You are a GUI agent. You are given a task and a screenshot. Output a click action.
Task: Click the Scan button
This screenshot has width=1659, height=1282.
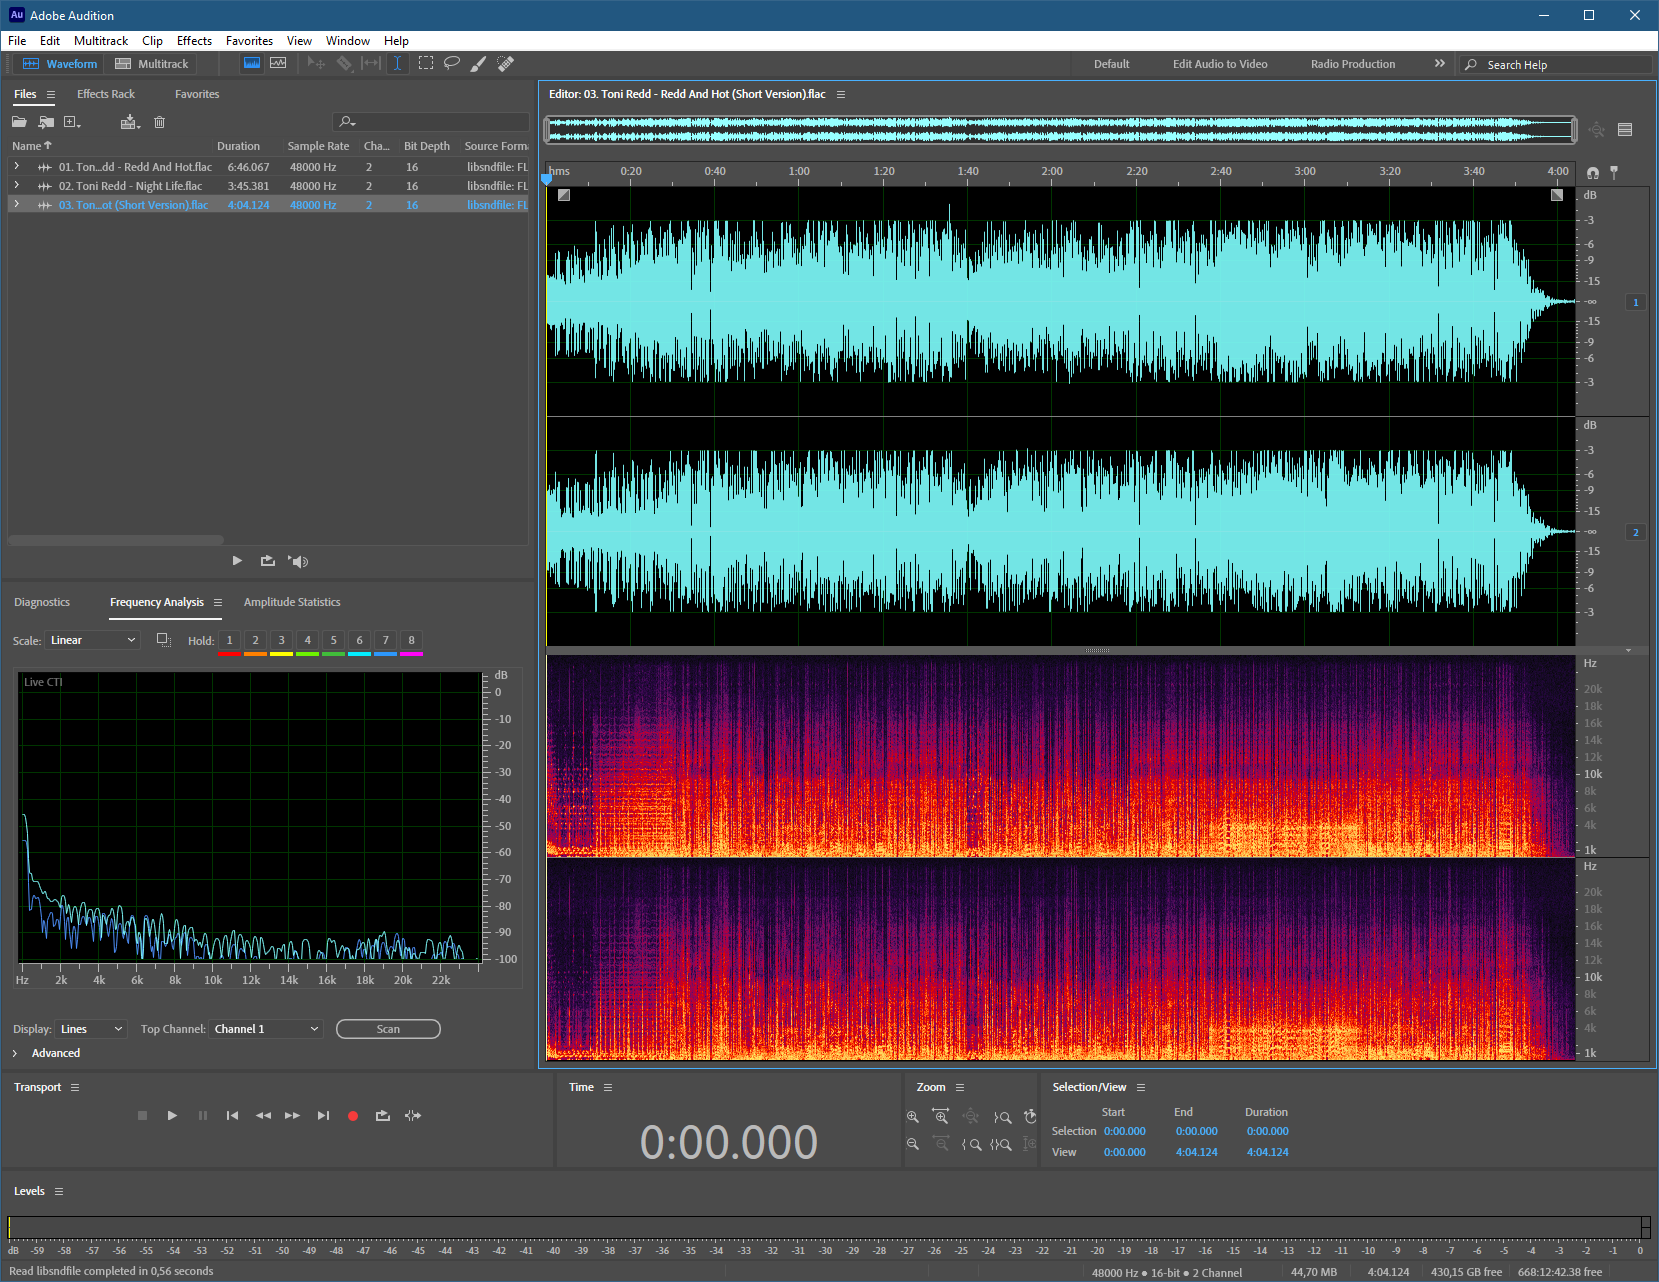click(x=388, y=1029)
